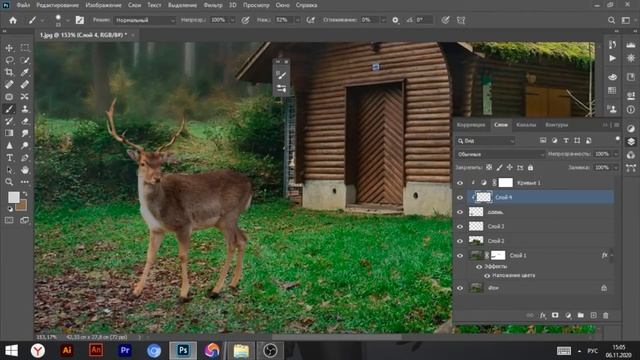Viewport: 640px width, 360px height.
Task: Hide the Слой 2 layer
Action: 460,241
